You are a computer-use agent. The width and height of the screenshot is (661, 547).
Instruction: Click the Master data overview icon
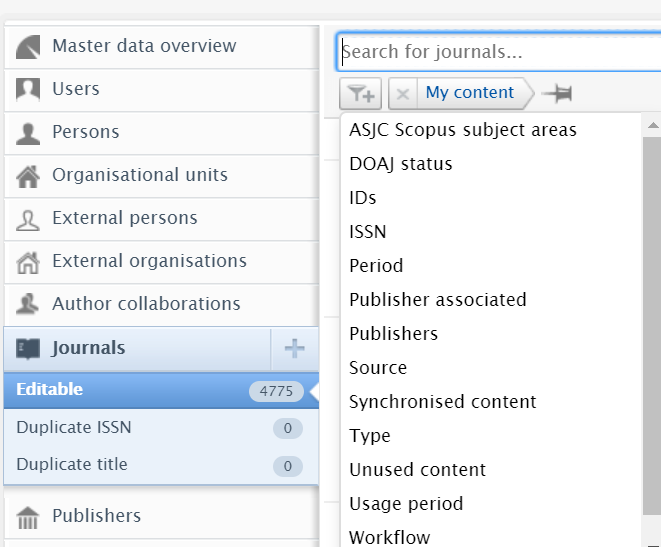tap(28, 47)
